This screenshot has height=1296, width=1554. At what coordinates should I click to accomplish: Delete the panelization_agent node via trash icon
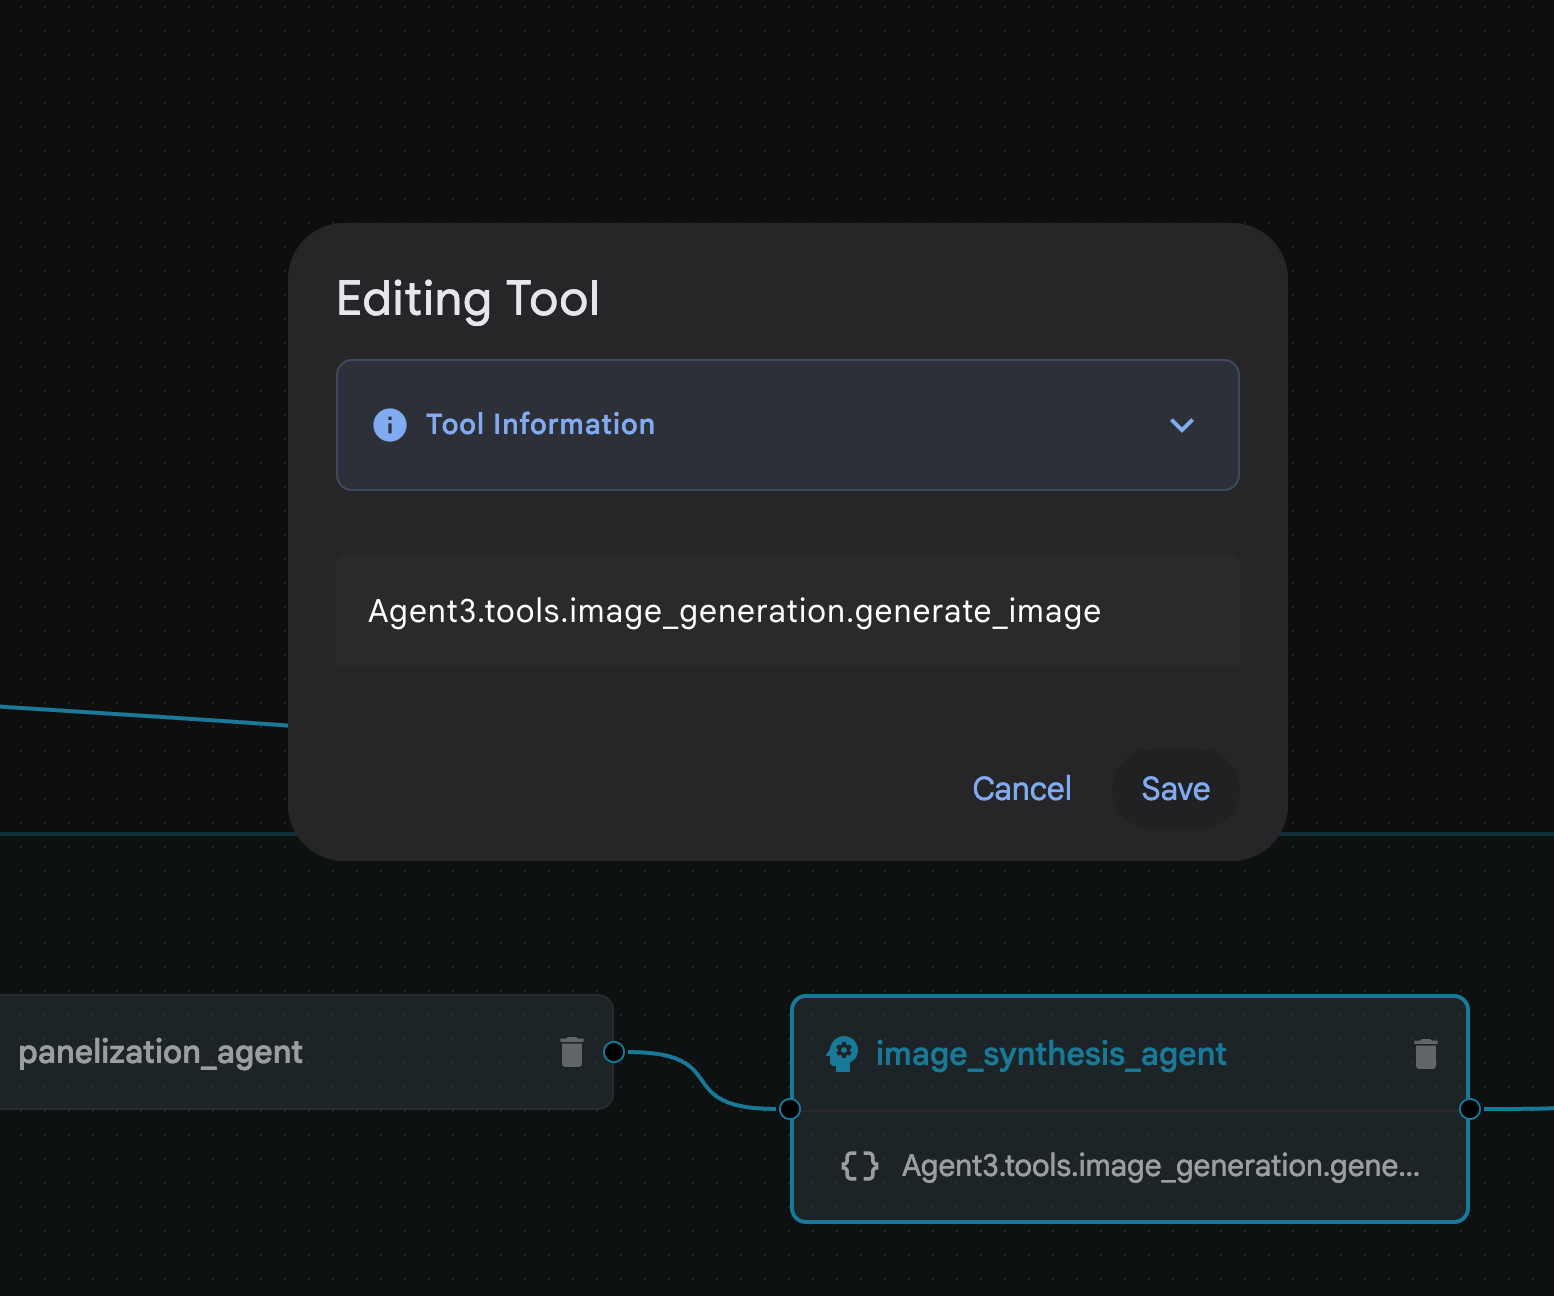click(572, 1052)
